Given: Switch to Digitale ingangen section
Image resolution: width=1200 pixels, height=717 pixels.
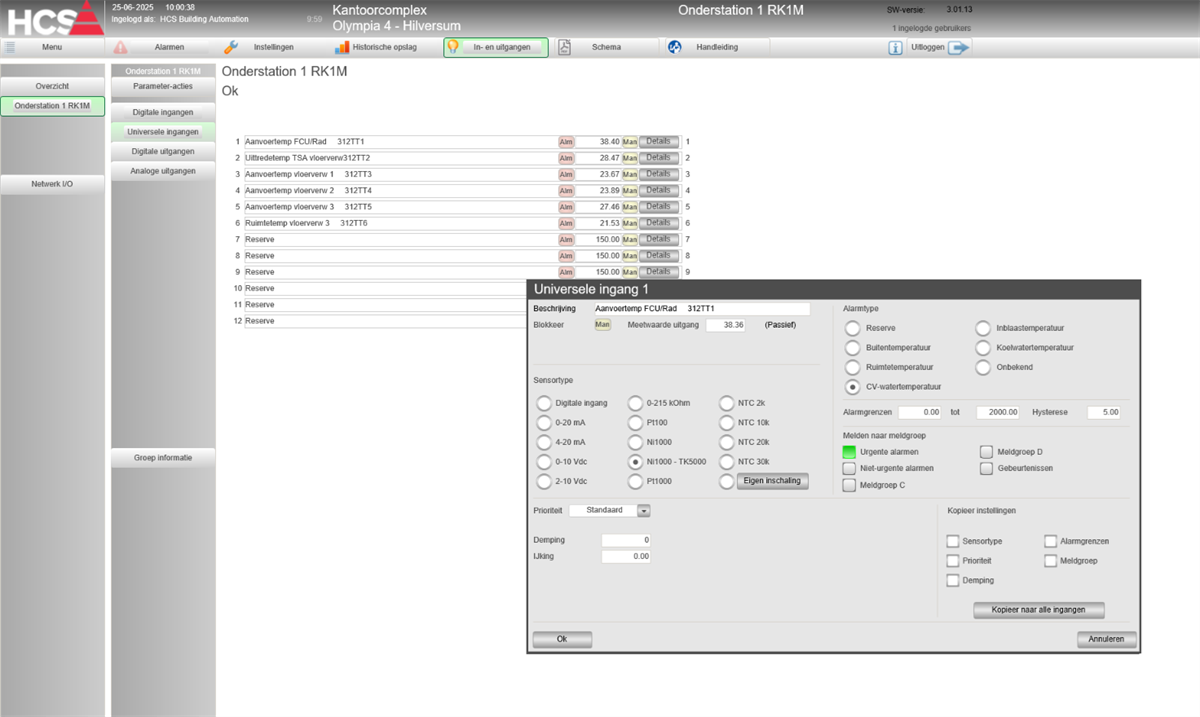Looking at the screenshot, I should coord(163,112).
